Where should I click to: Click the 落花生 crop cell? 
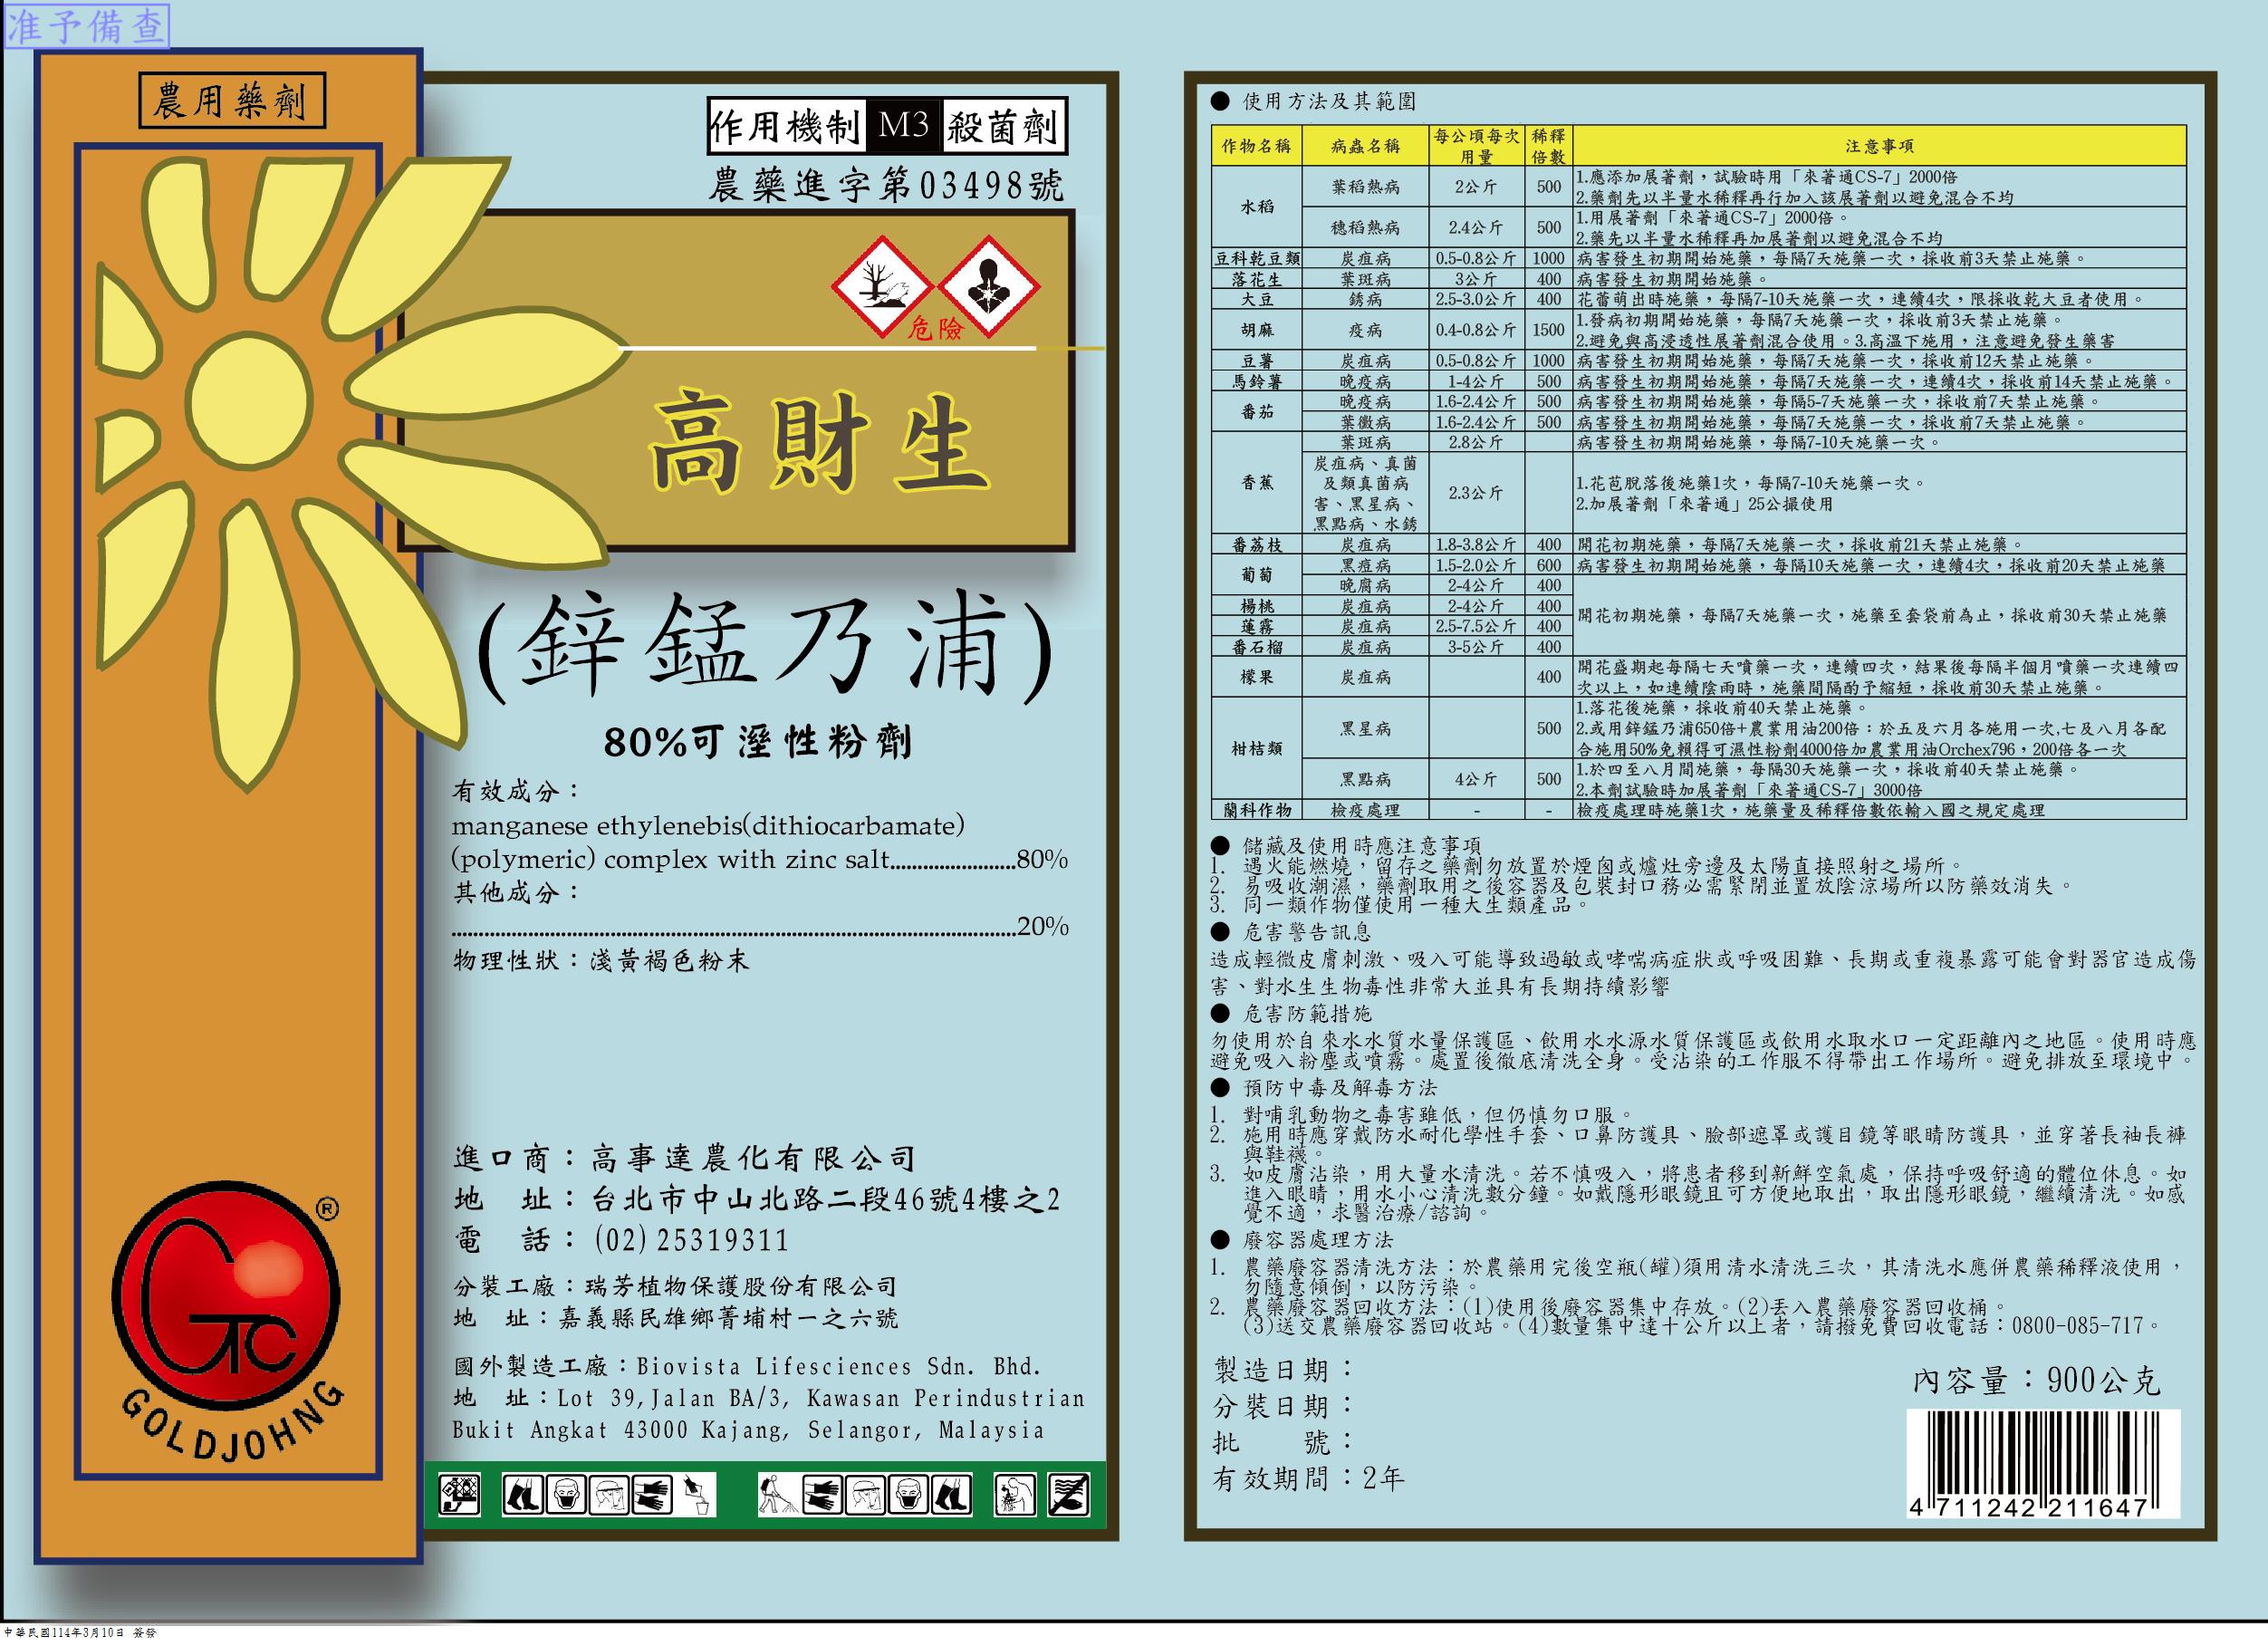coord(1257,279)
